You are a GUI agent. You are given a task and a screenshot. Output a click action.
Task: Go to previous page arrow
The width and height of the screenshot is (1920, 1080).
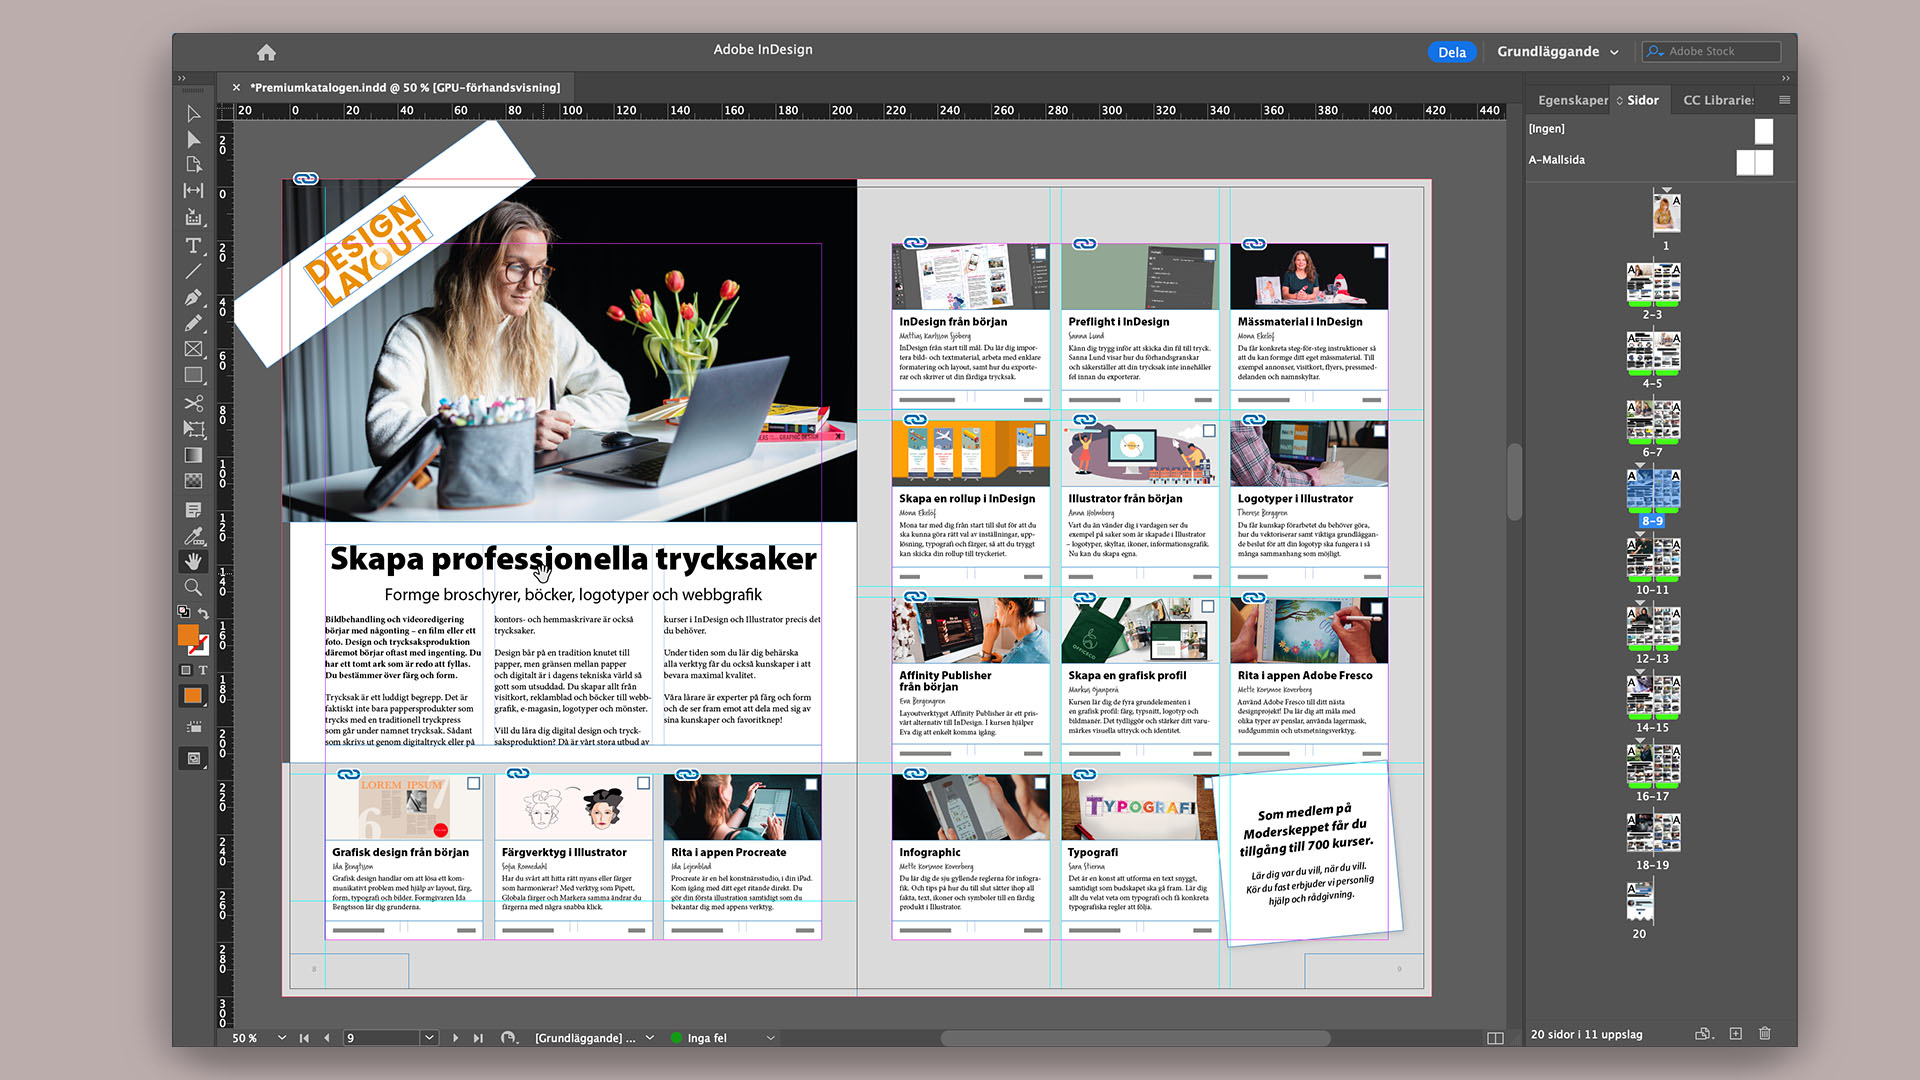coord(327,1038)
